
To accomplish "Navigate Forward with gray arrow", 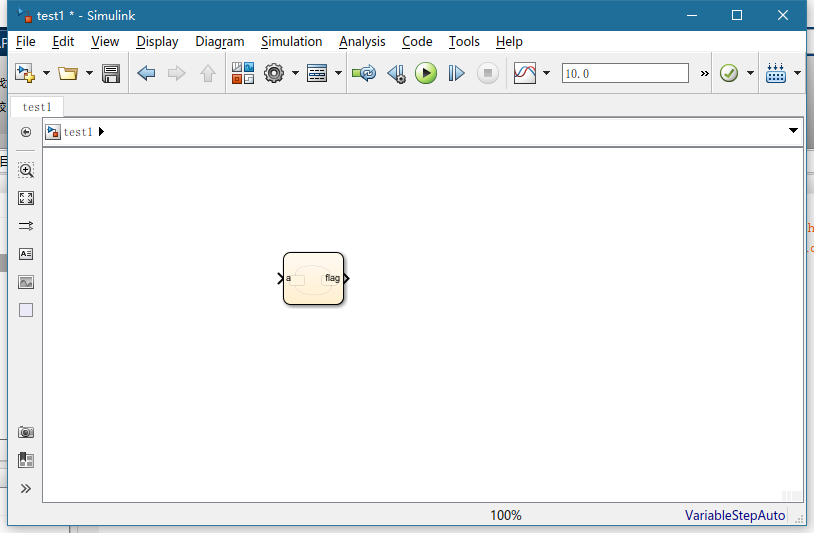I will pyautogui.click(x=177, y=73).
